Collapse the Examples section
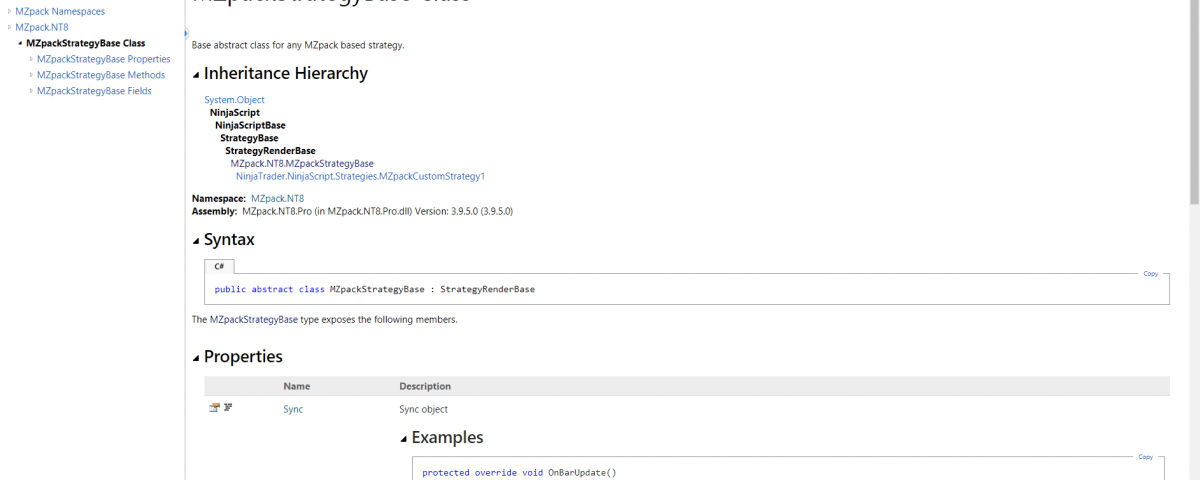Screen dimensions: 1200x480 coord(404,438)
